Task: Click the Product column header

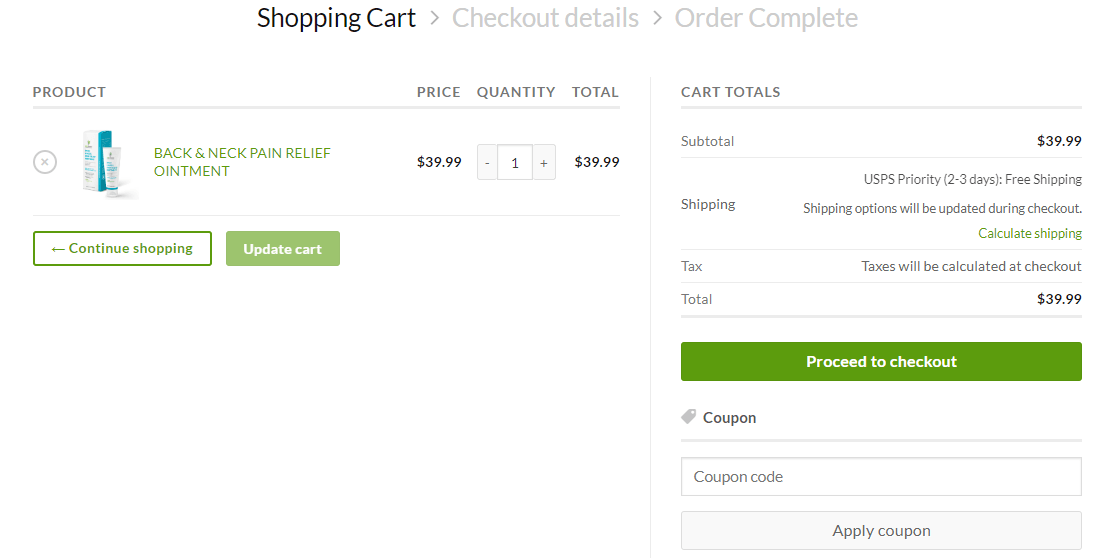Action: (69, 92)
